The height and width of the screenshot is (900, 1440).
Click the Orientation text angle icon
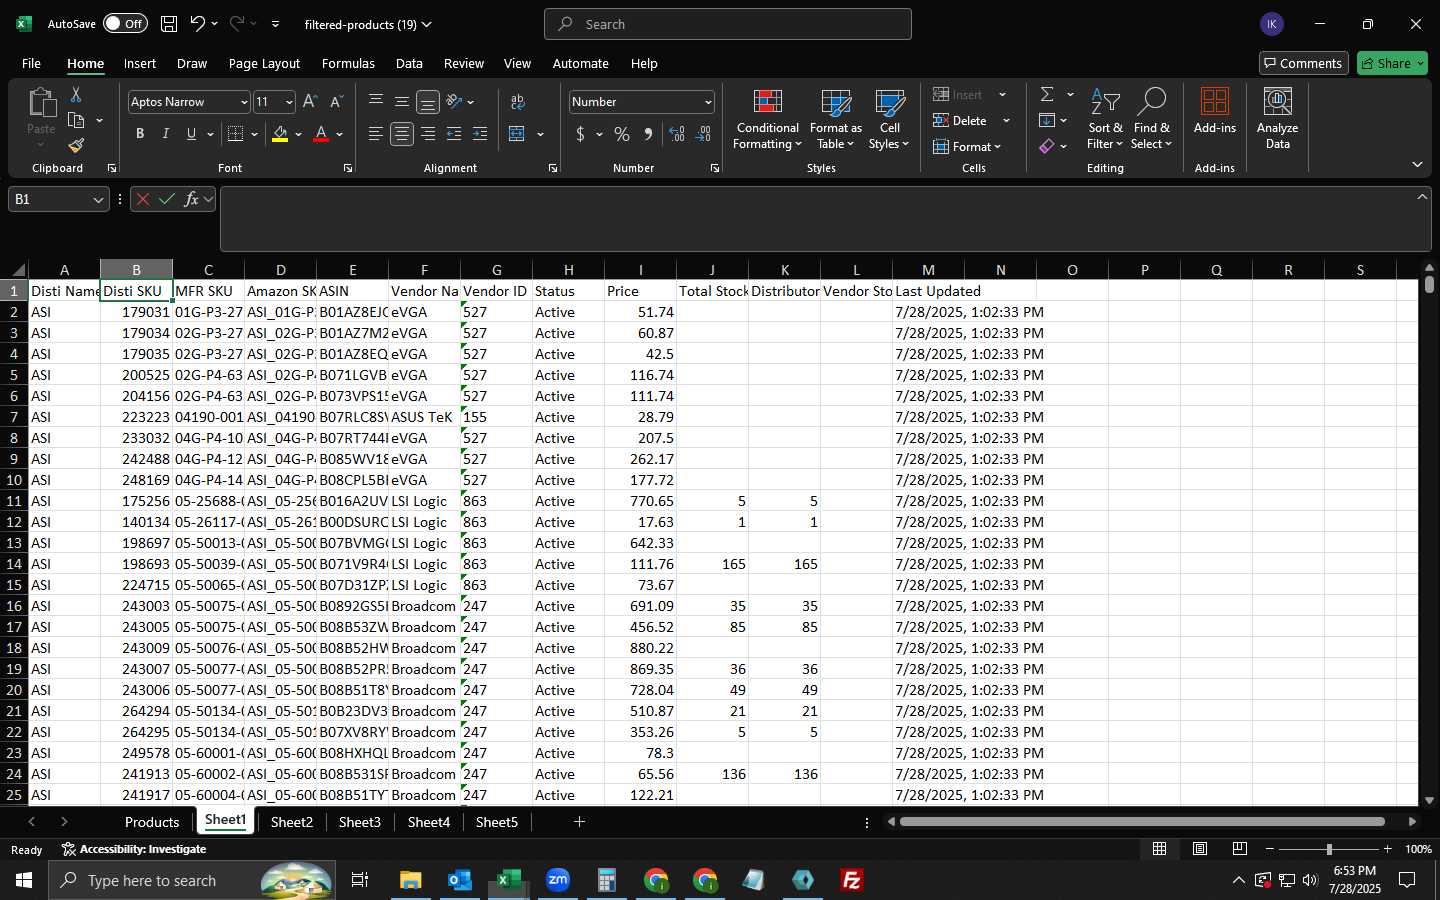(x=454, y=101)
